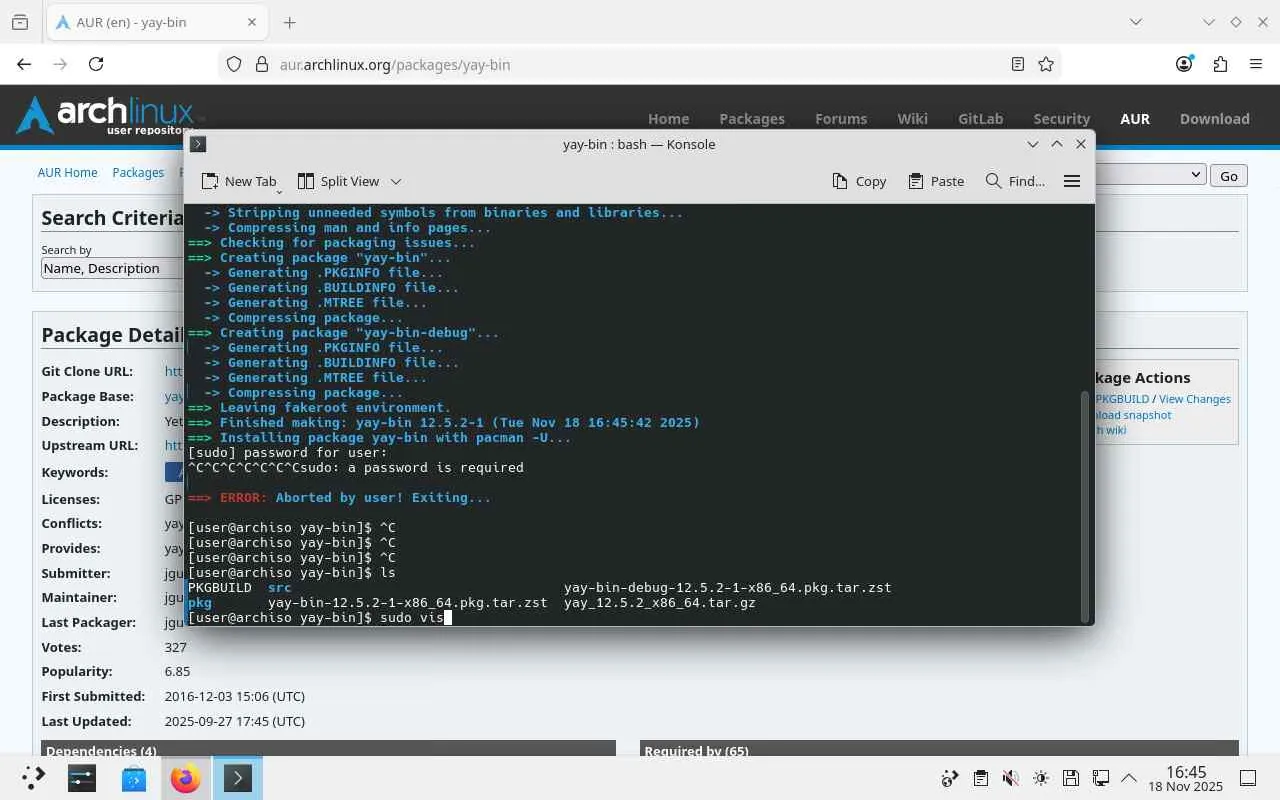Toggle Split View in Konsole
1280x800 pixels.
click(x=338, y=181)
